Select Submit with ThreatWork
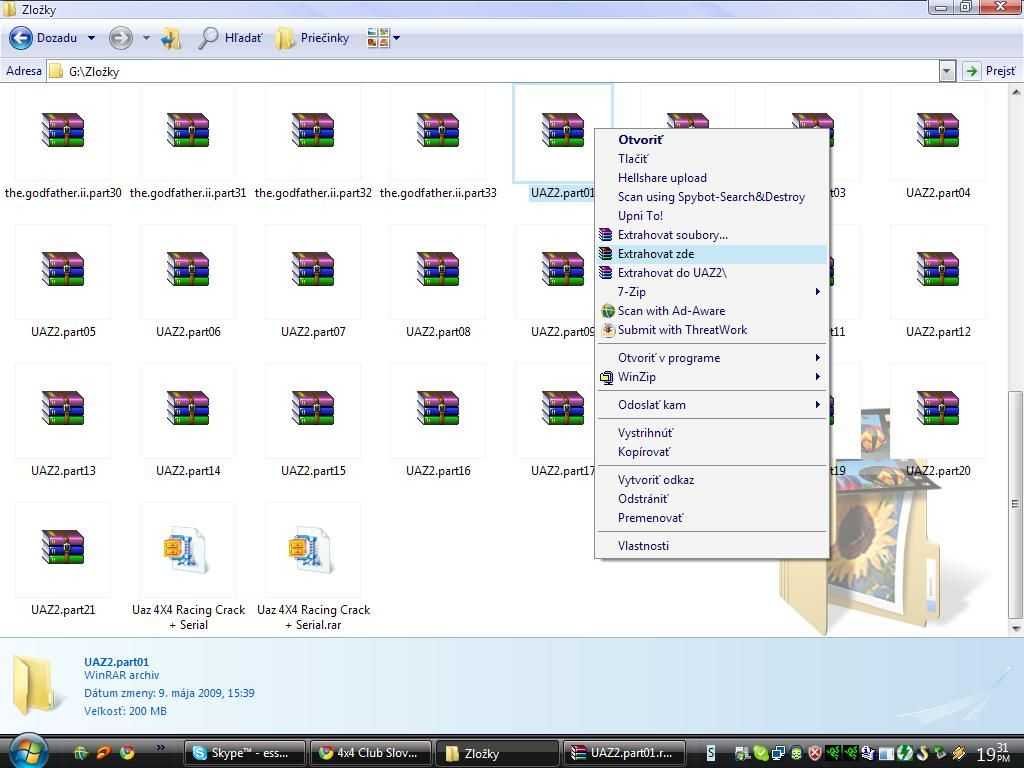This screenshot has height=768, width=1024. pos(712,330)
